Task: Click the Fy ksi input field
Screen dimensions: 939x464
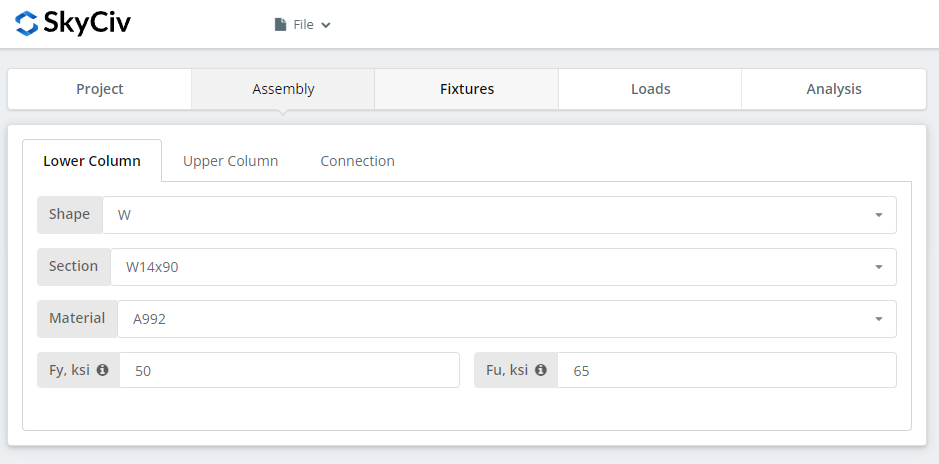Action: coord(289,371)
